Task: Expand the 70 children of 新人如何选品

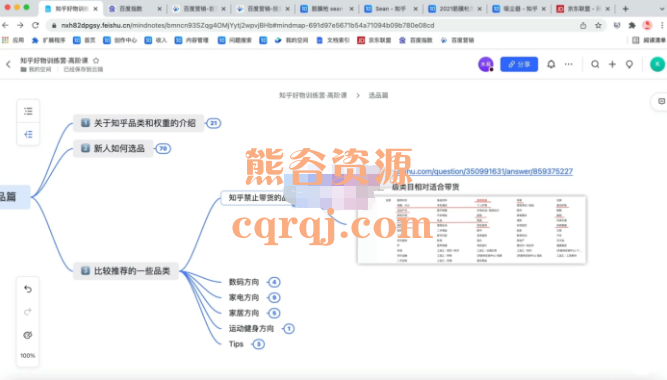Action: coord(163,149)
